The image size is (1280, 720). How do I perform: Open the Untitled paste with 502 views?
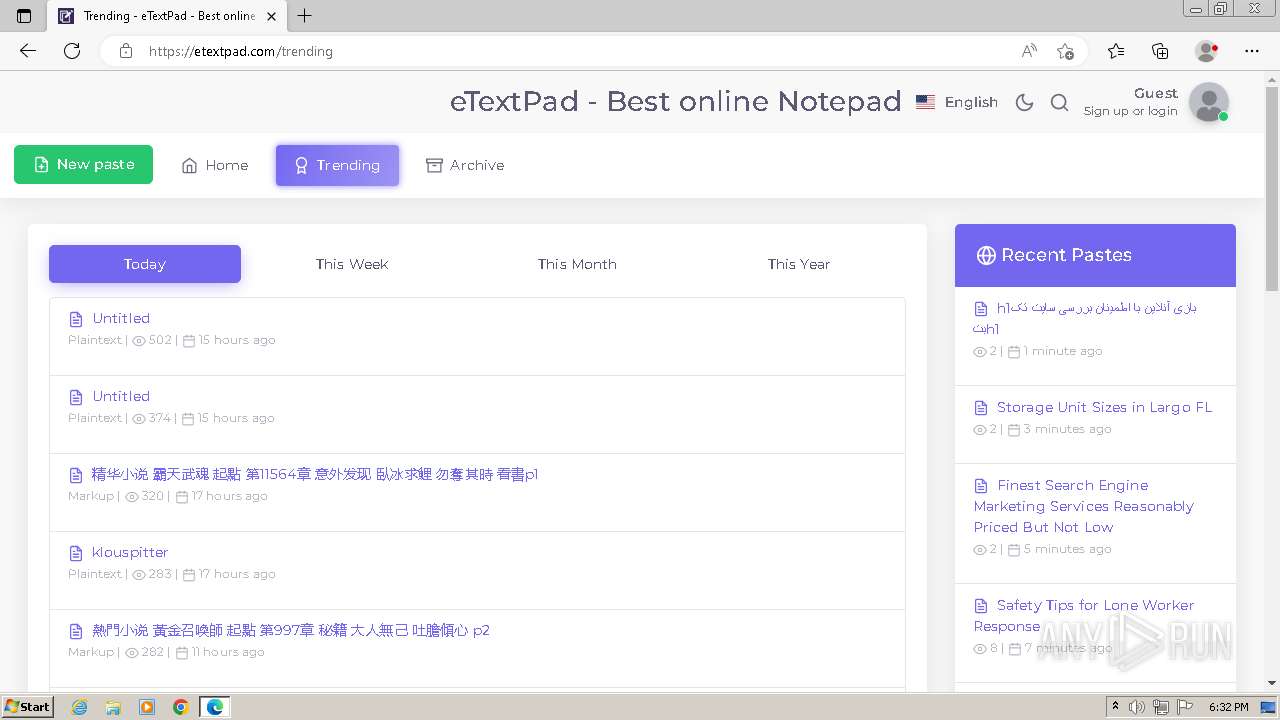[x=121, y=318]
